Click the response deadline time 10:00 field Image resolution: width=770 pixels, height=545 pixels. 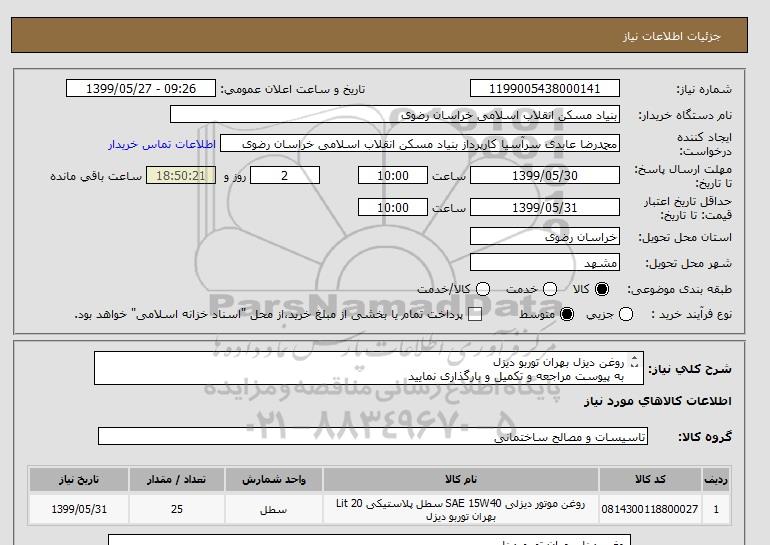[x=393, y=175]
